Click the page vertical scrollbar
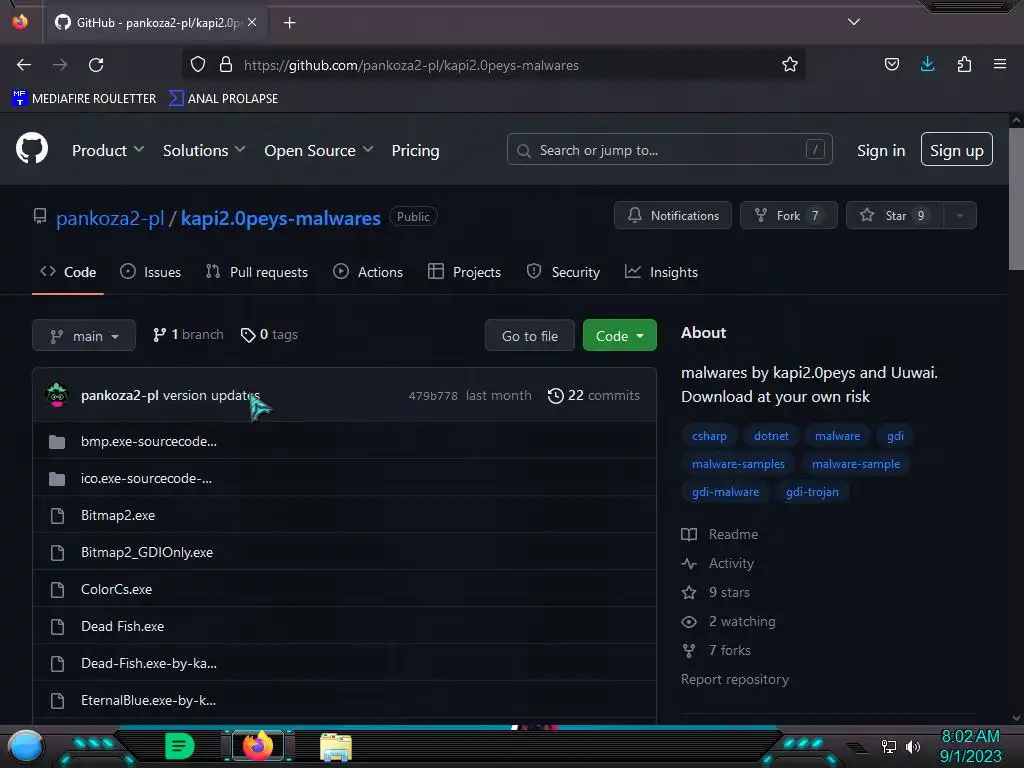The width and height of the screenshot is (1024, 768). [1016, 198]
